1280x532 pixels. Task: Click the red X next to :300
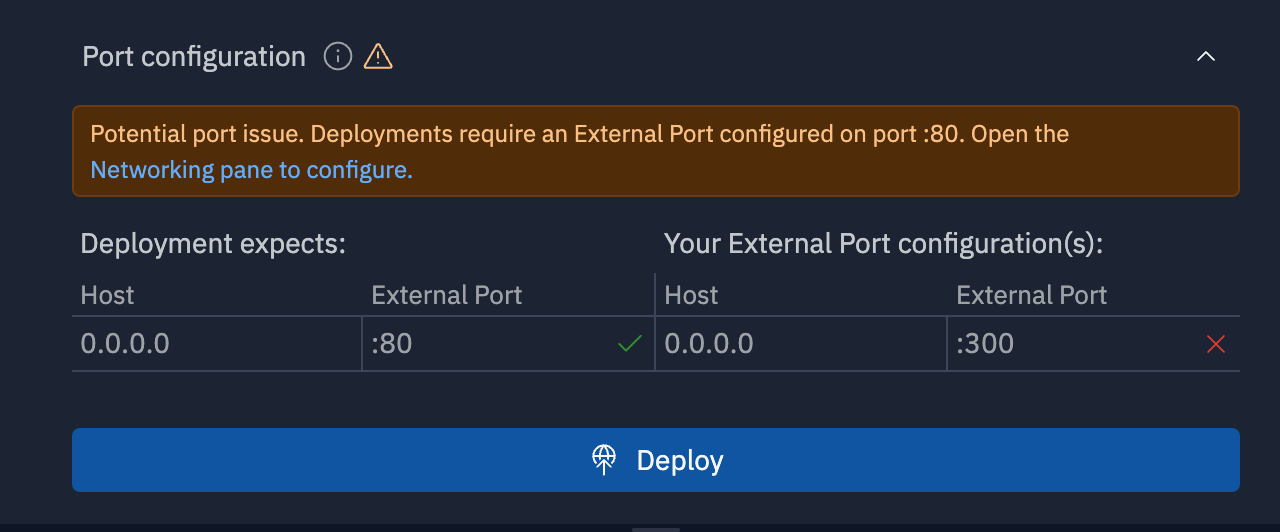(x=1216, y=344)
